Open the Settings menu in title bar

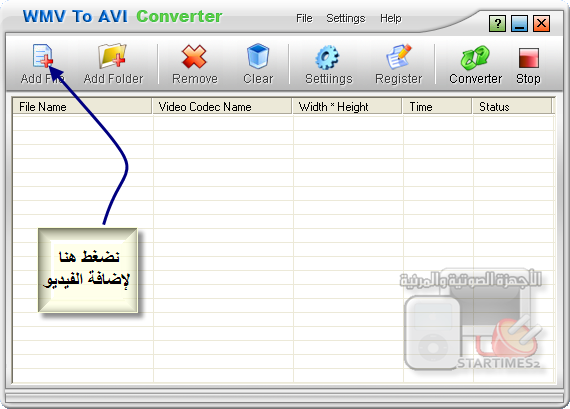click(x=346, y=18)
